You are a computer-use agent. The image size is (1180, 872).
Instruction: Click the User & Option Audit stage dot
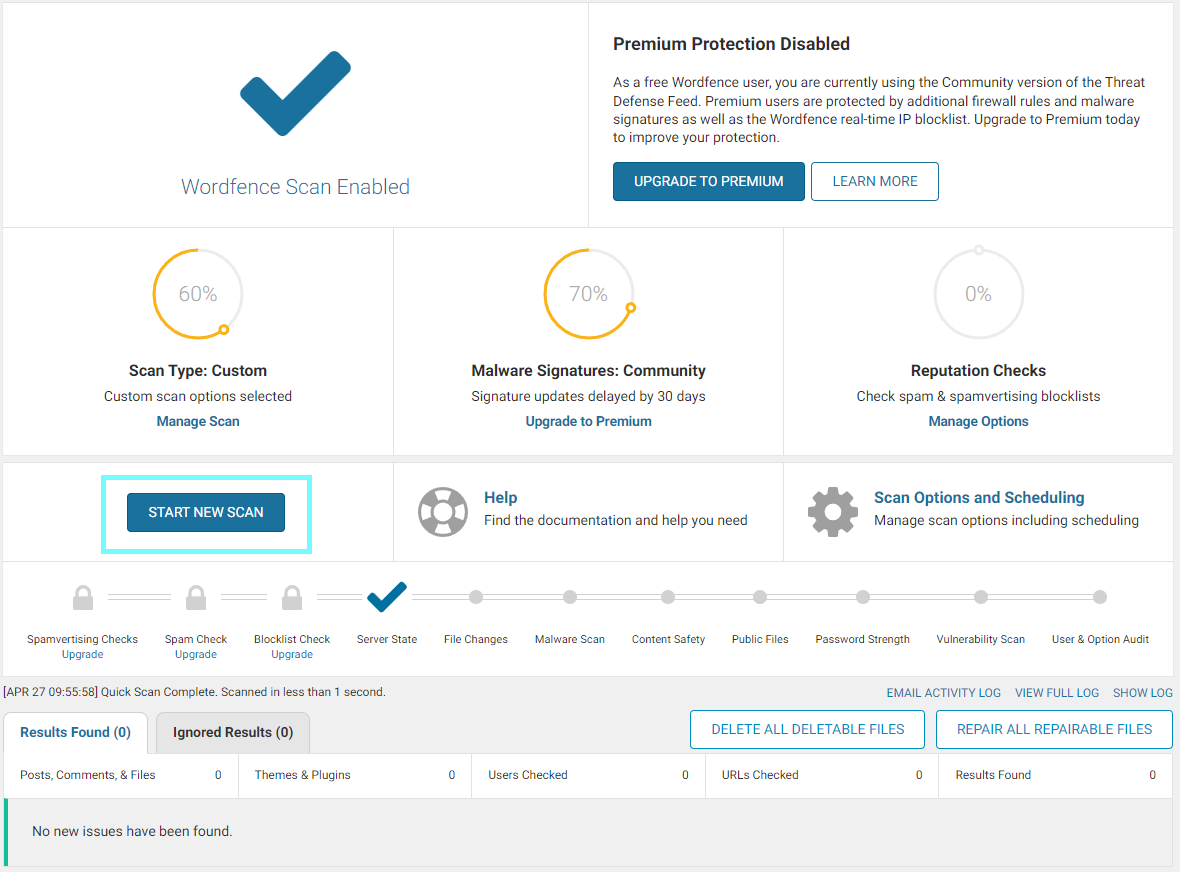tap(1100, 597)
